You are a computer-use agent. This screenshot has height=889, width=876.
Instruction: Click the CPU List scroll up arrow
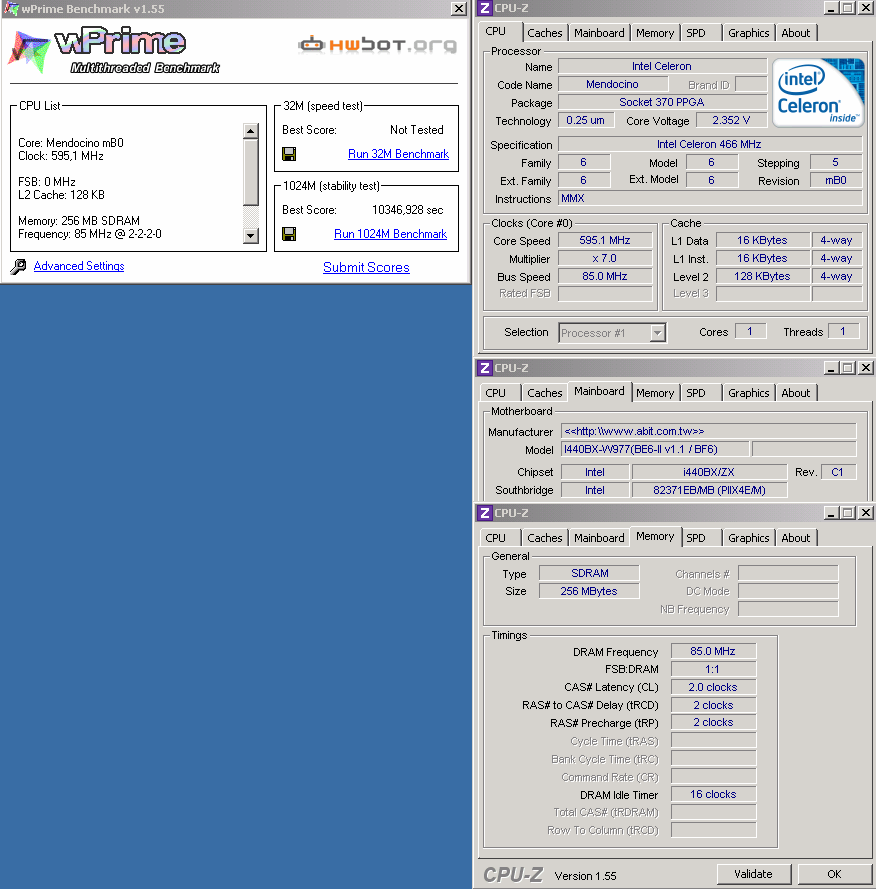251,131
